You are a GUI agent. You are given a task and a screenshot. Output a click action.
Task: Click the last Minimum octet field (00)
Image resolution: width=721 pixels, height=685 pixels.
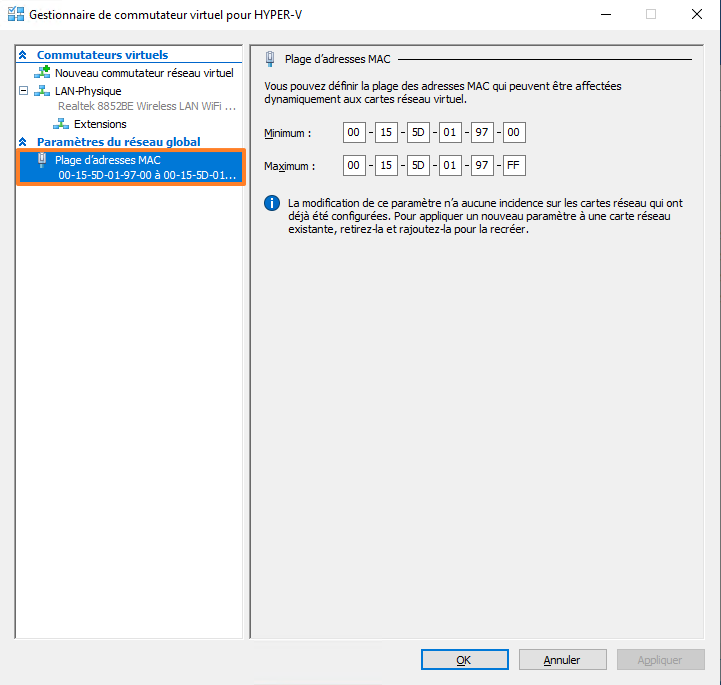pyautogui.click(x=515, y=133)
